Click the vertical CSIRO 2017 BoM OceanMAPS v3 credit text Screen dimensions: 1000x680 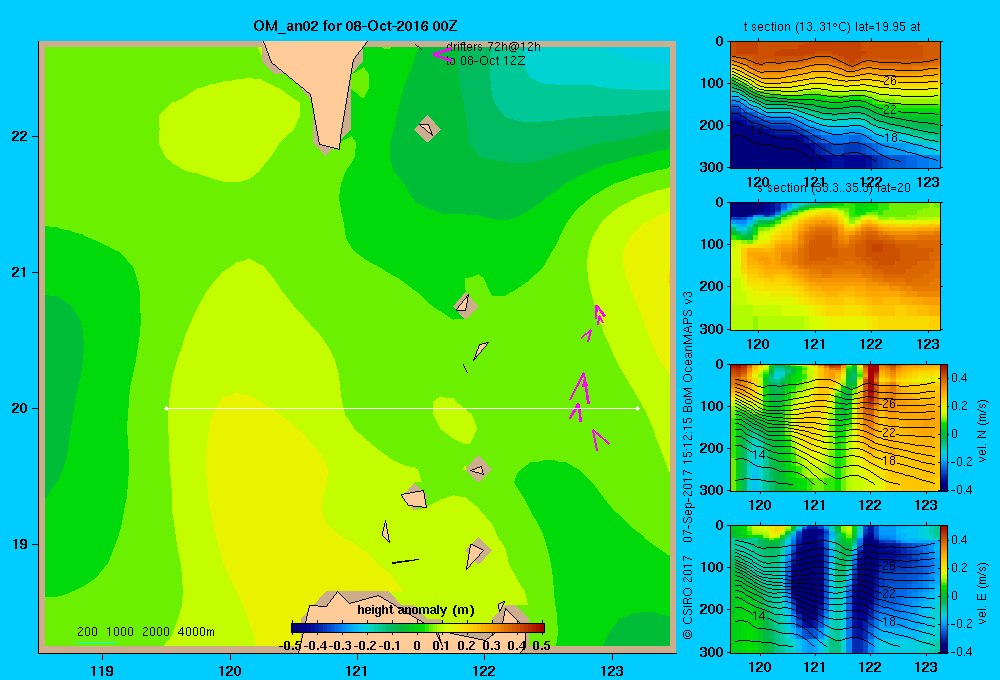688,464
